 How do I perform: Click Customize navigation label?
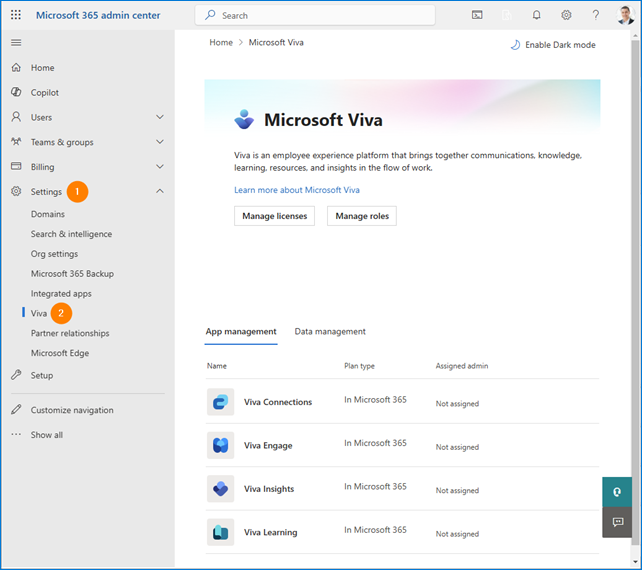[72, 410]
